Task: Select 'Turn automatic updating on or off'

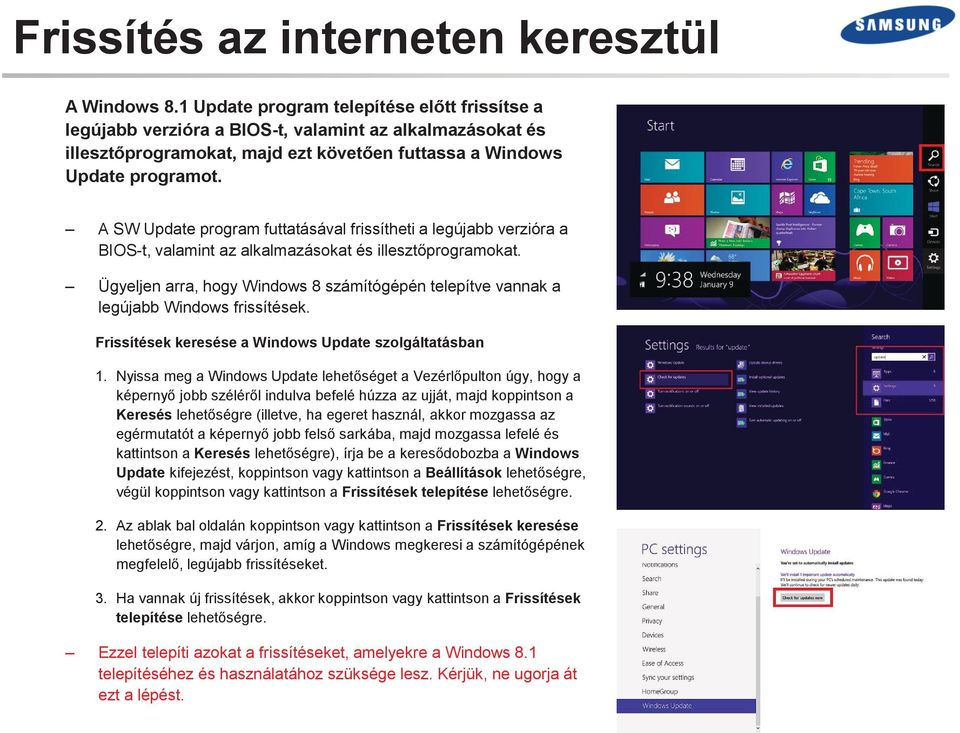Action: pos(769,422)
